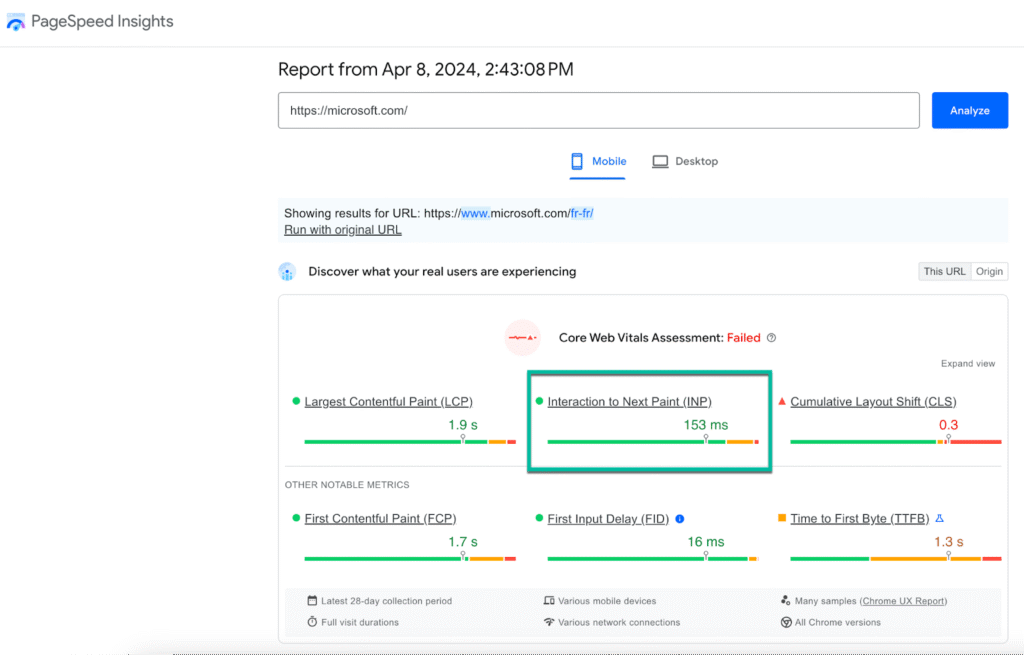This screenshot has height=655, width=1024.
Task: Open First Input Delay (FID) link
Action: coord(608,519)
